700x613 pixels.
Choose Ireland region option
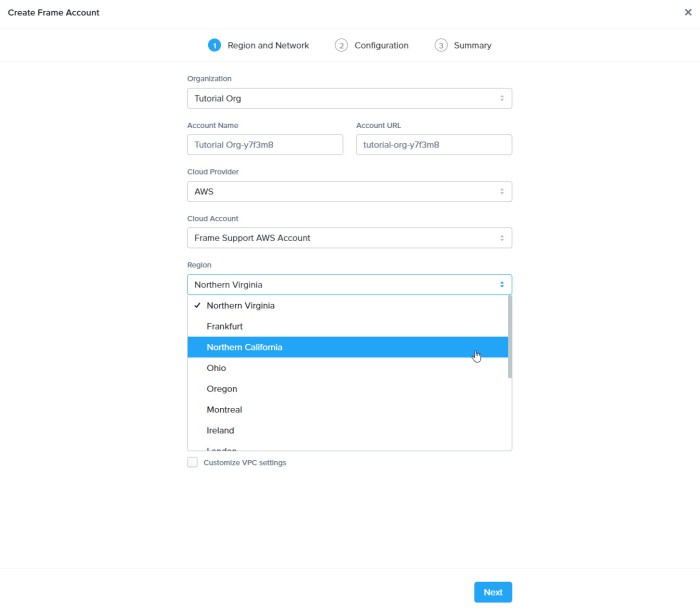pos(220,431)
